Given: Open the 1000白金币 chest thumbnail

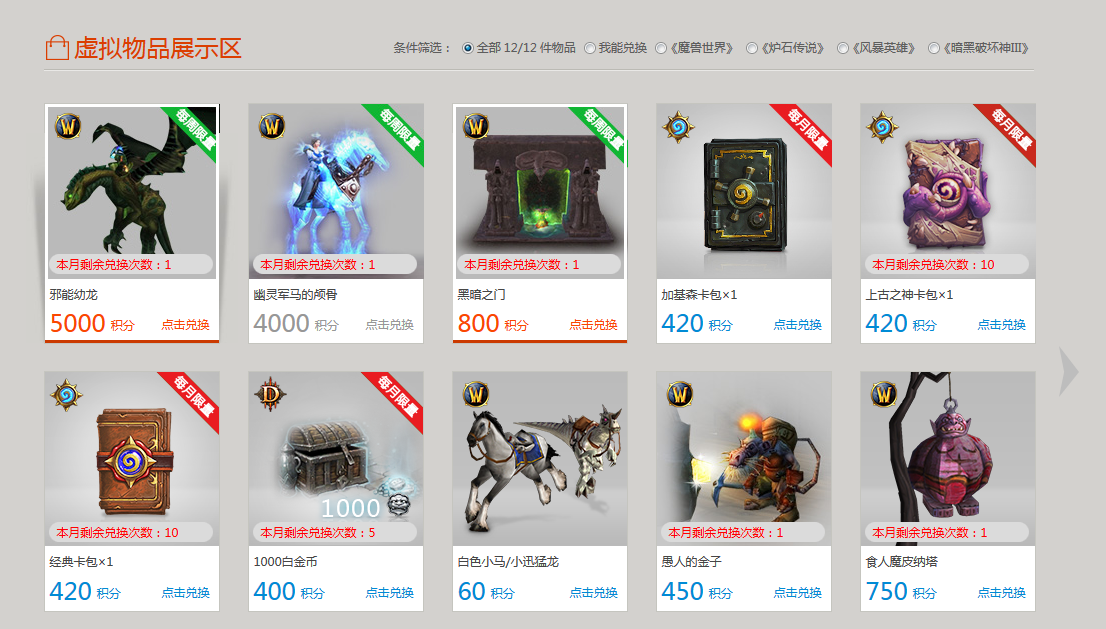Looking at the screenshot, I should coord(336,458).
